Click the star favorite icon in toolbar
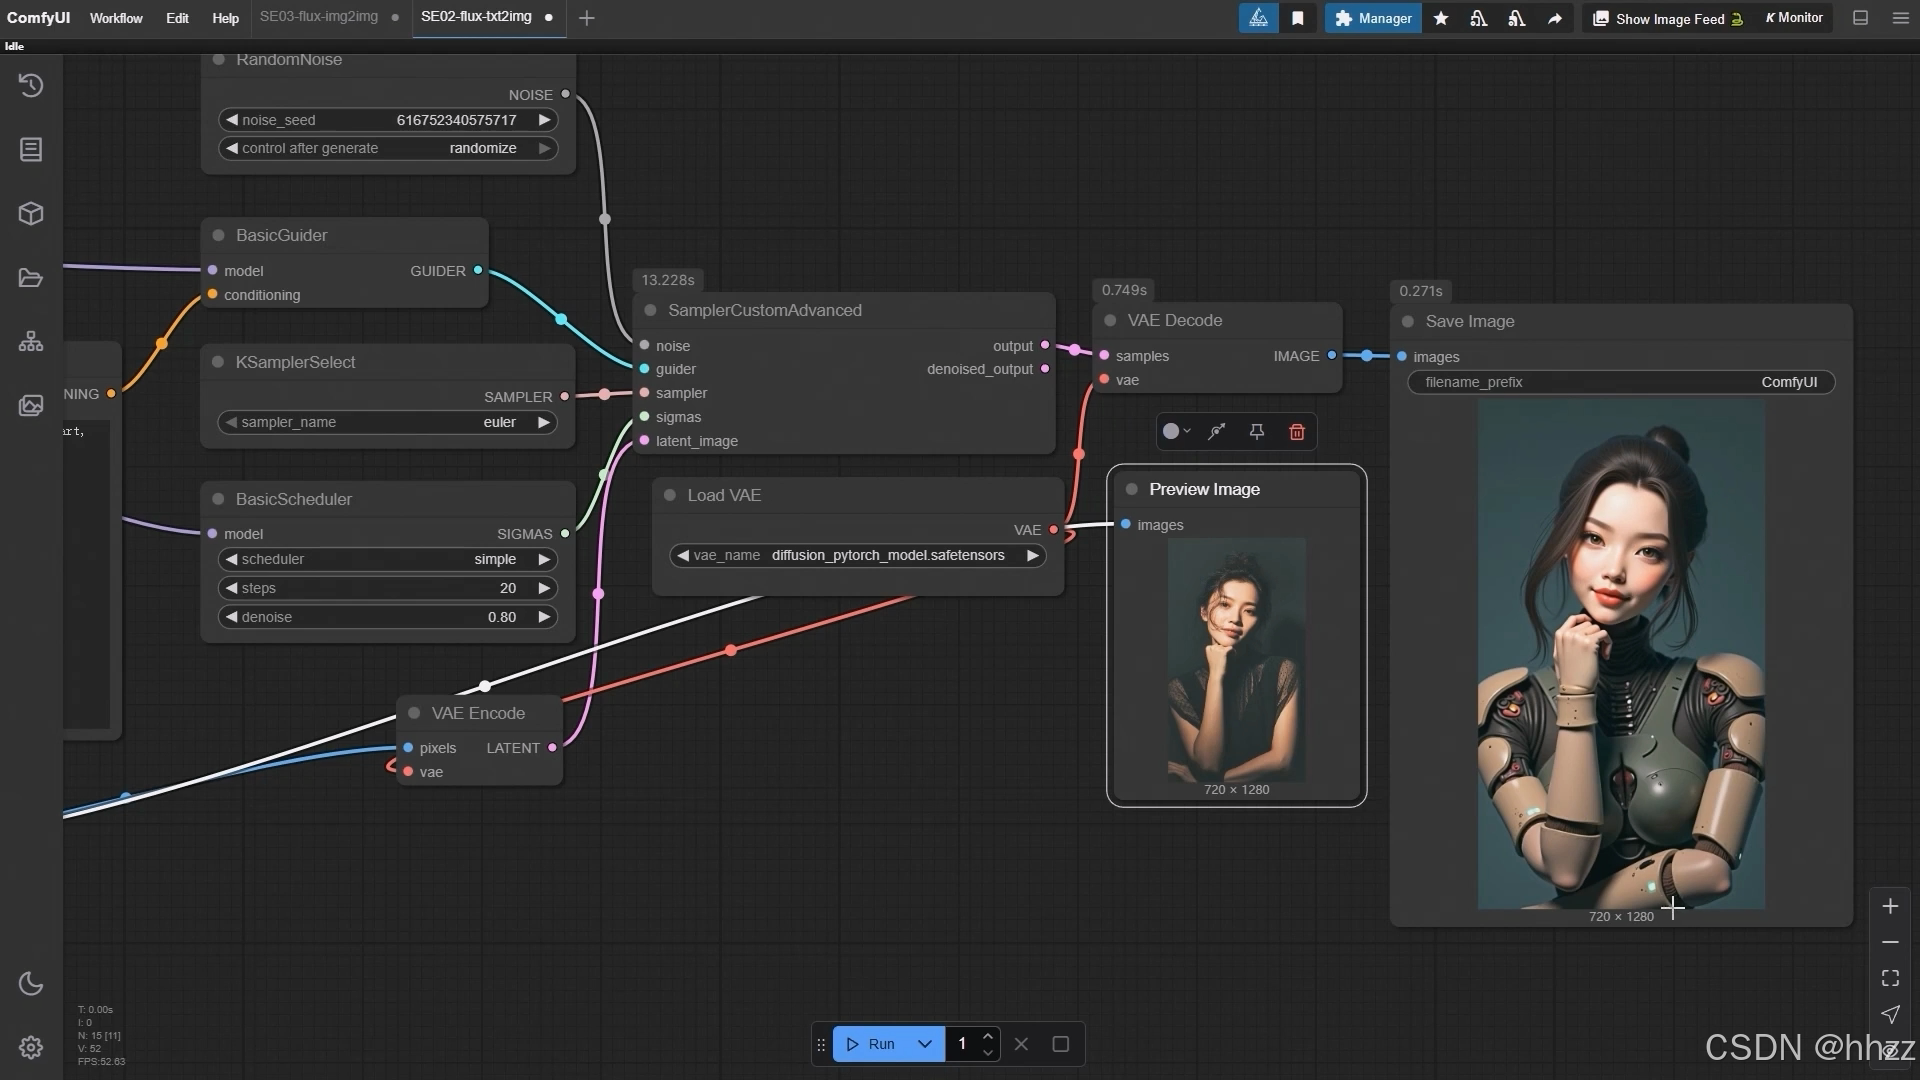Screen dimensions: 1920x1080 (x=1441, y=18)
